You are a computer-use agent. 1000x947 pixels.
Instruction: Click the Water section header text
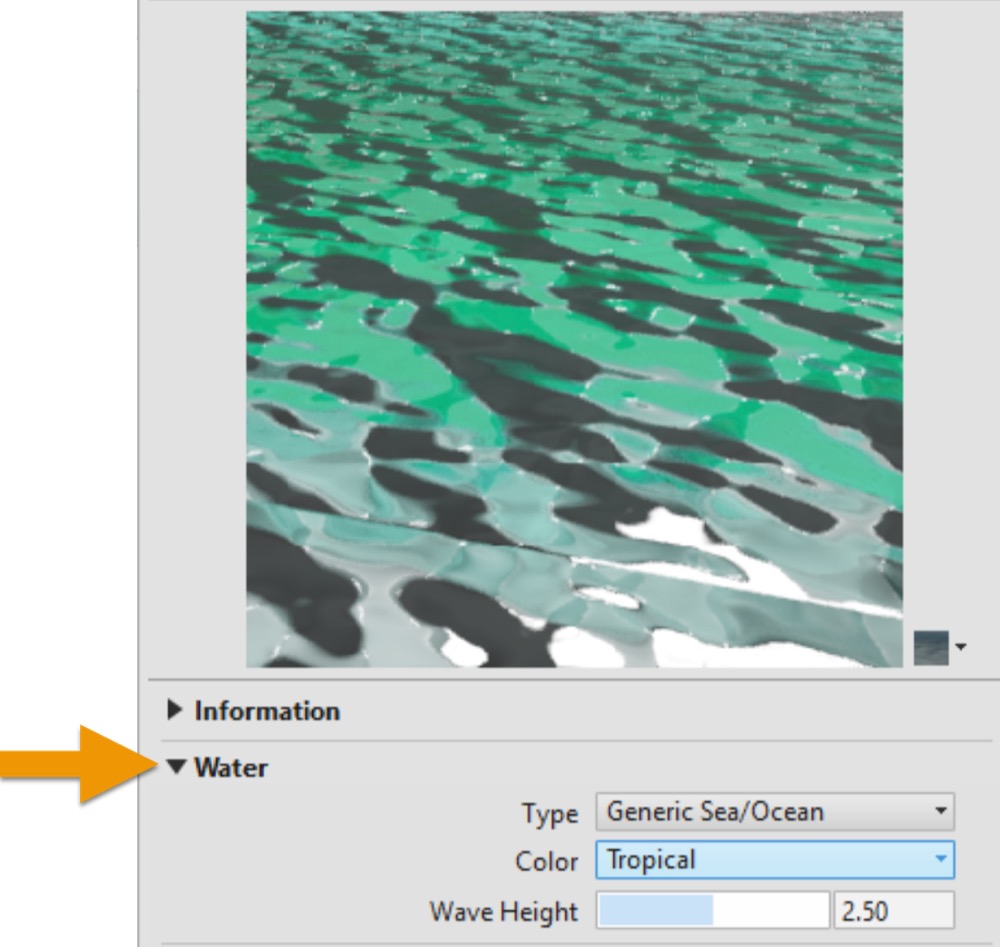click(231, 768)
